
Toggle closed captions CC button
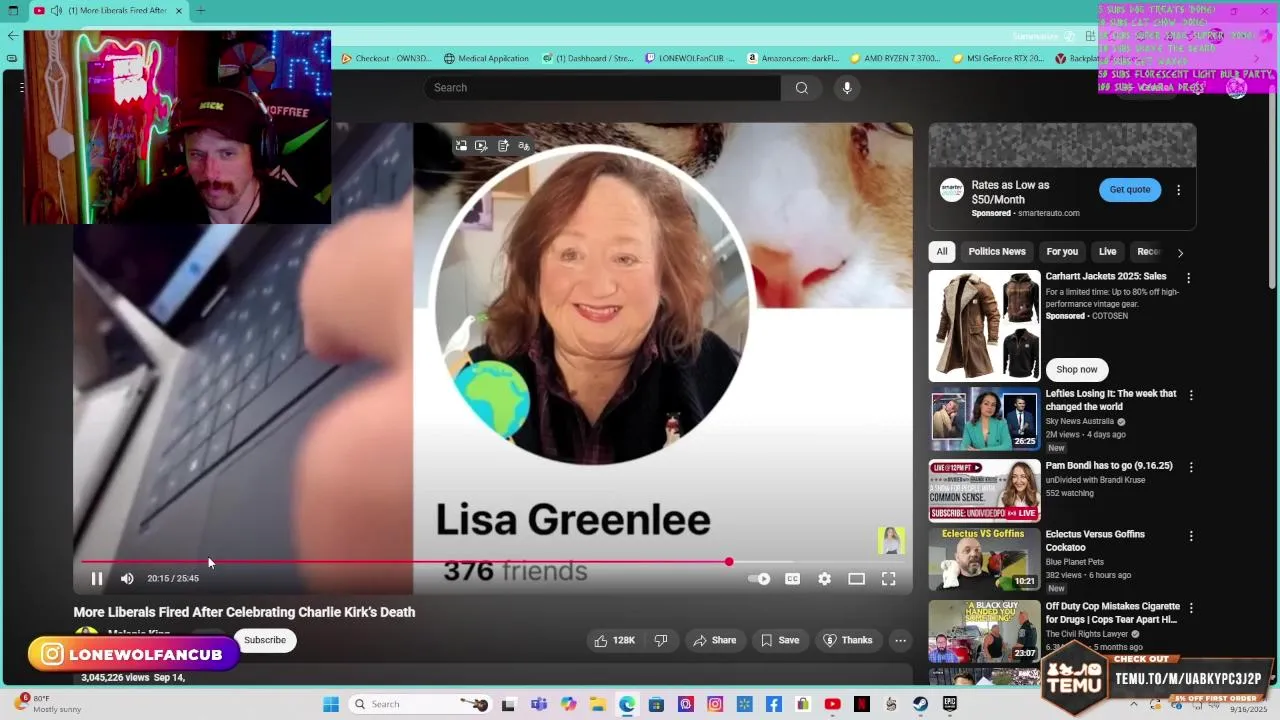[x=792, y=578]
